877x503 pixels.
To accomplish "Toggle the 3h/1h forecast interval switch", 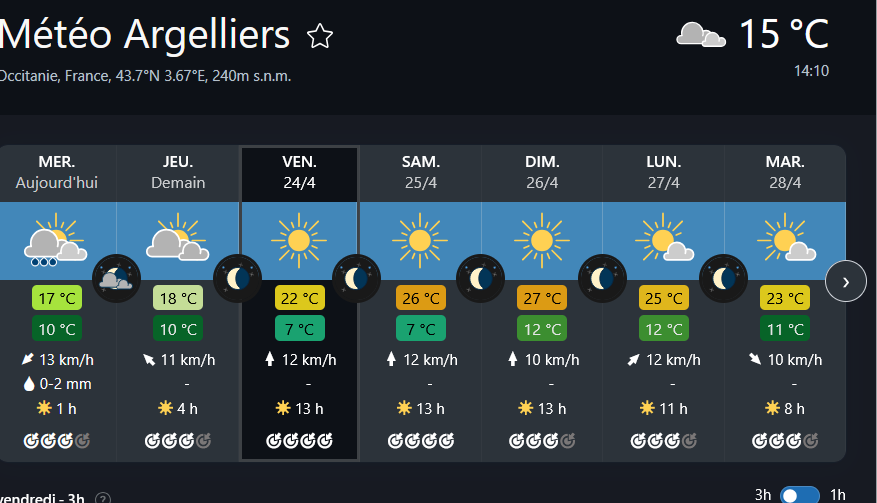I will tap(800, 494).
